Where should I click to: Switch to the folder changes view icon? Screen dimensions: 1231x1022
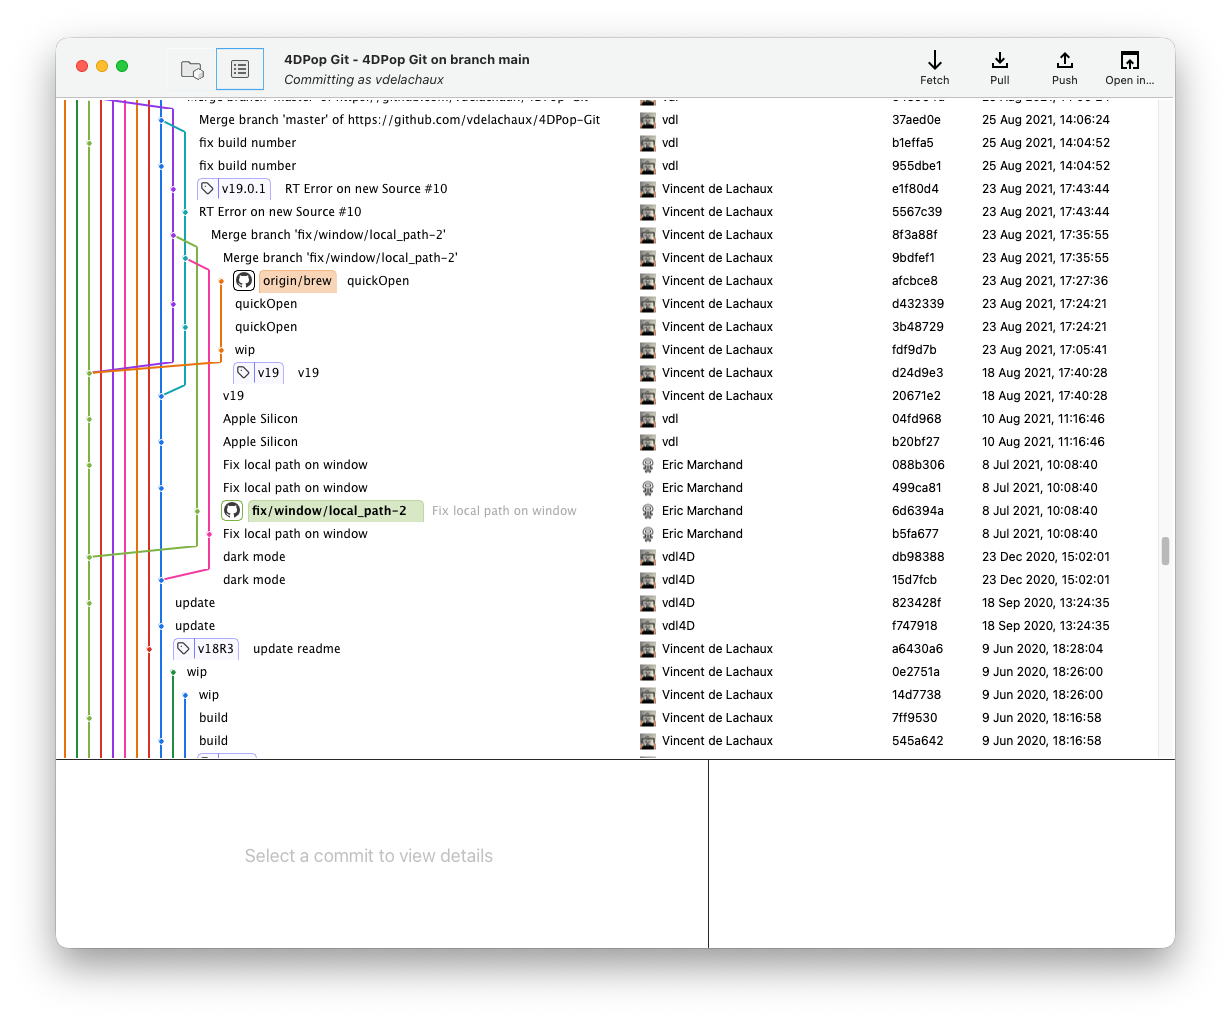pyautogui.click(x=192, y=69)
